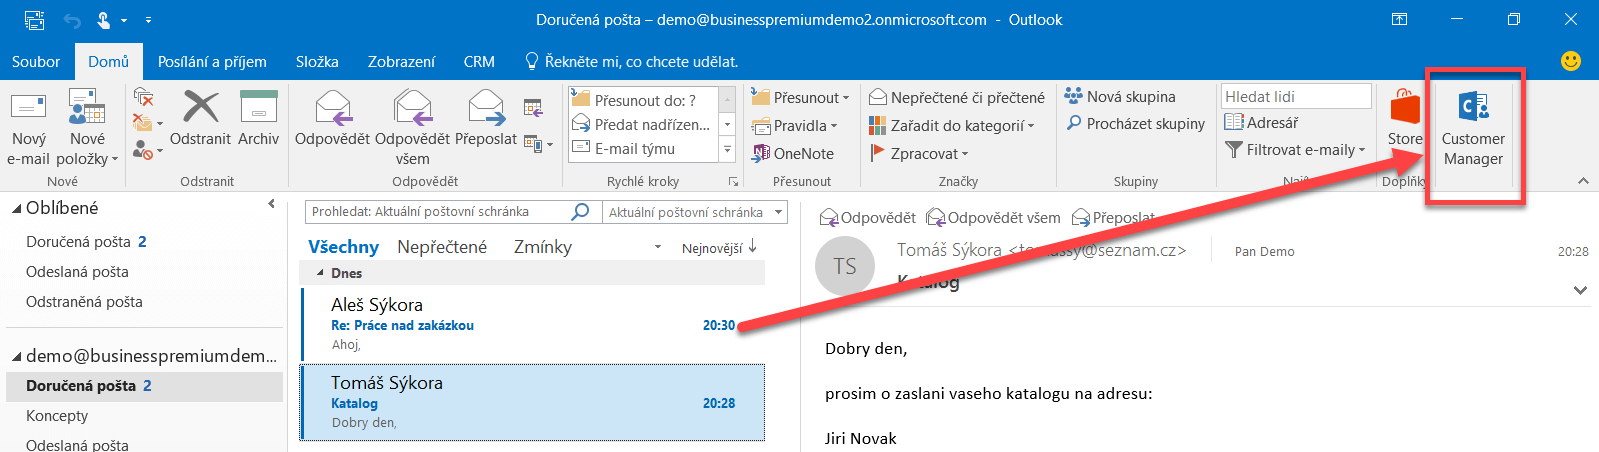Filter by Nepřečtené messages
This screenshot has height=452, width=1599.
(442, 247)
